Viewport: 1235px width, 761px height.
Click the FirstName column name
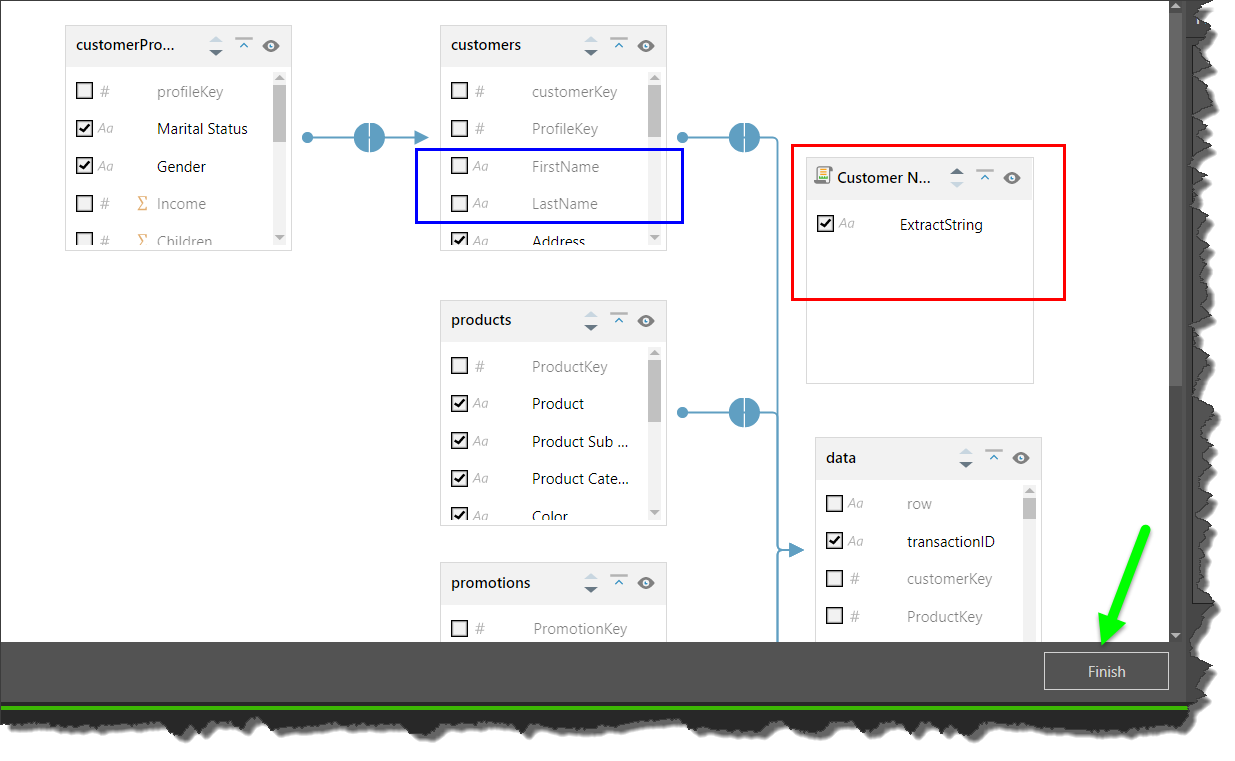click(x=566, y=167)
